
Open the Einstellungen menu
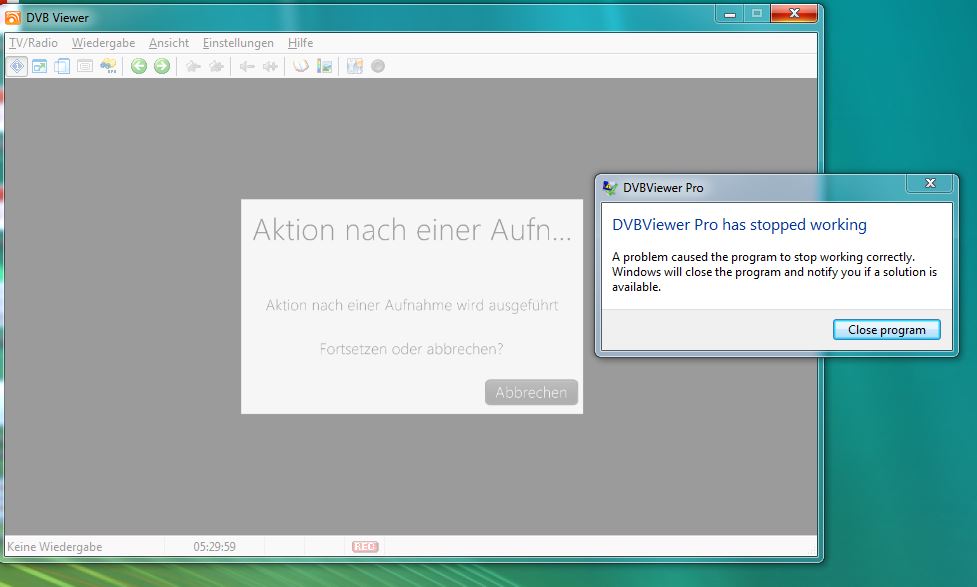tap(238, 43)
